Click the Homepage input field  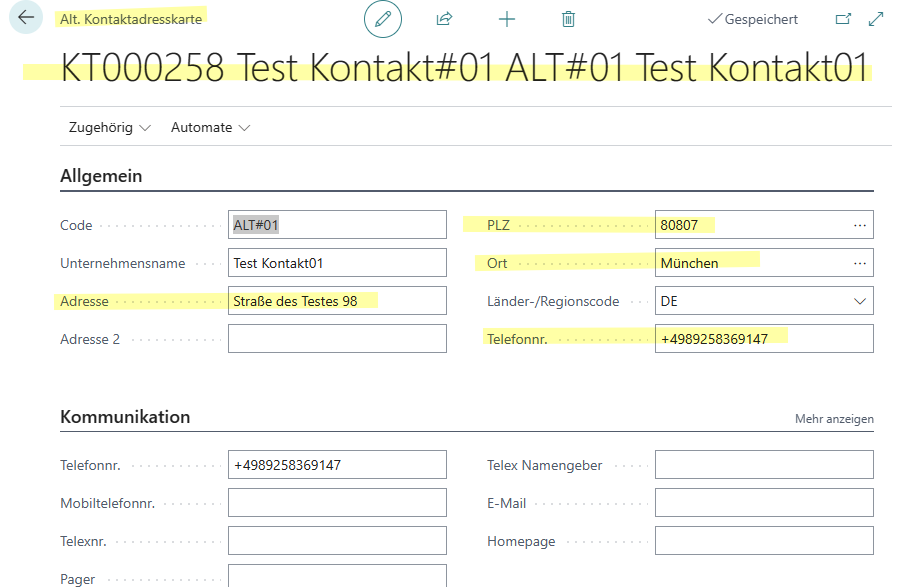coord(764,540)
